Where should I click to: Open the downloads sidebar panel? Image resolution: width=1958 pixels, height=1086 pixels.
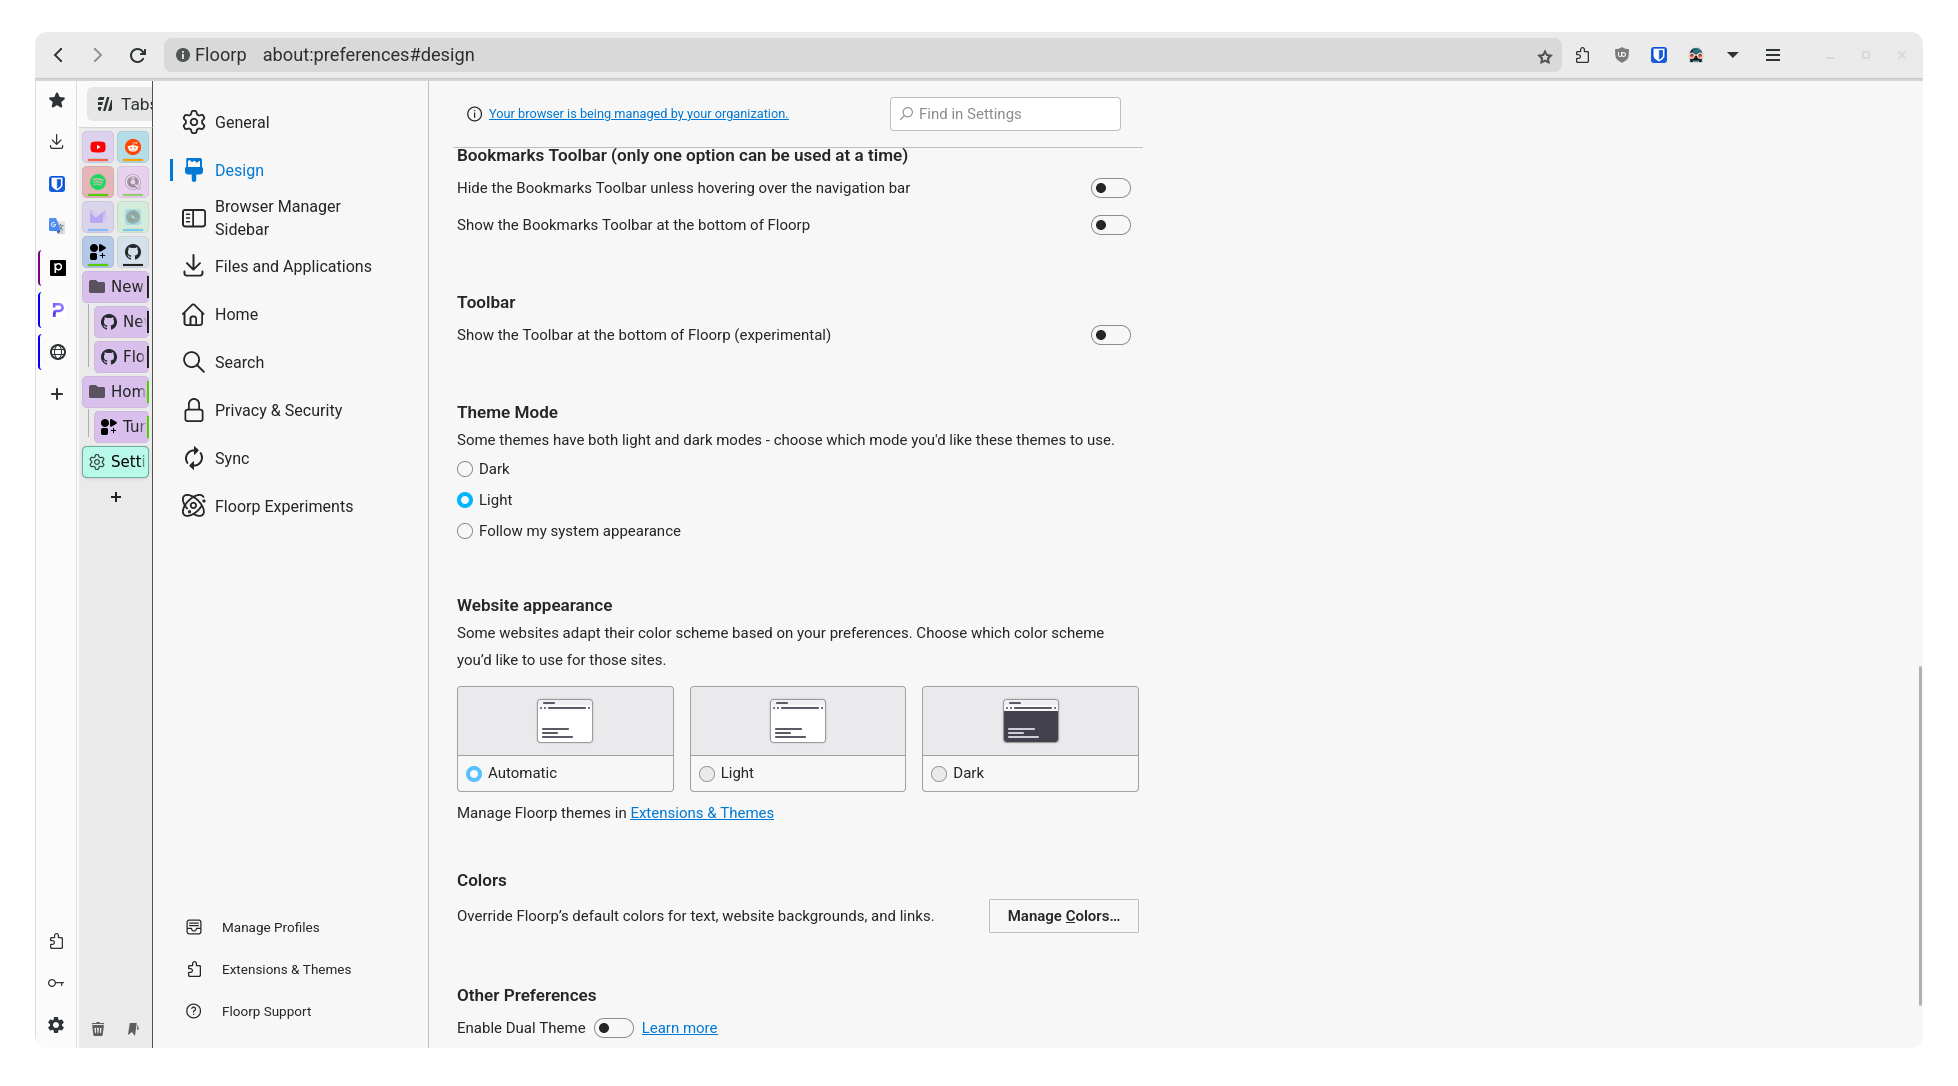click(57, 142)
